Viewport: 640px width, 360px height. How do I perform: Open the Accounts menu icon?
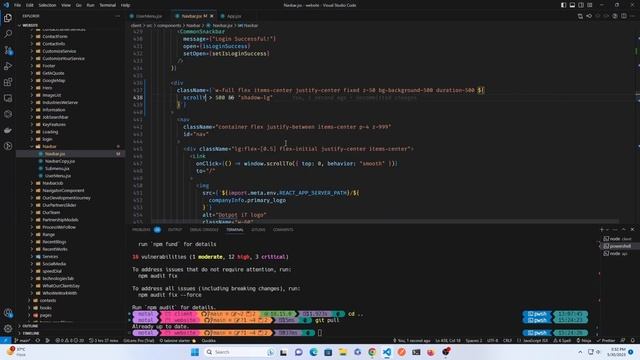click(x=8, y=313)
